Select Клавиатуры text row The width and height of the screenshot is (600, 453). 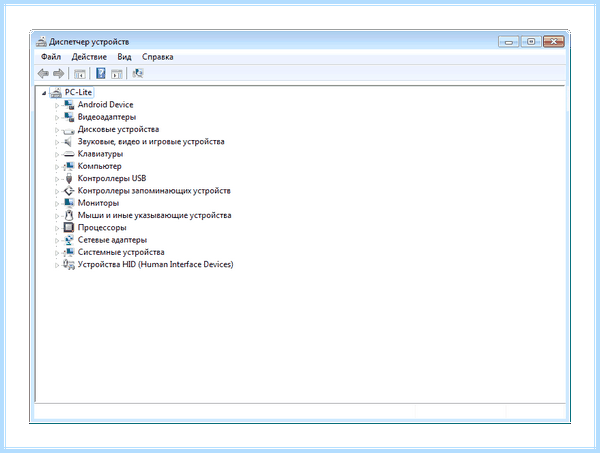[100, 154]
